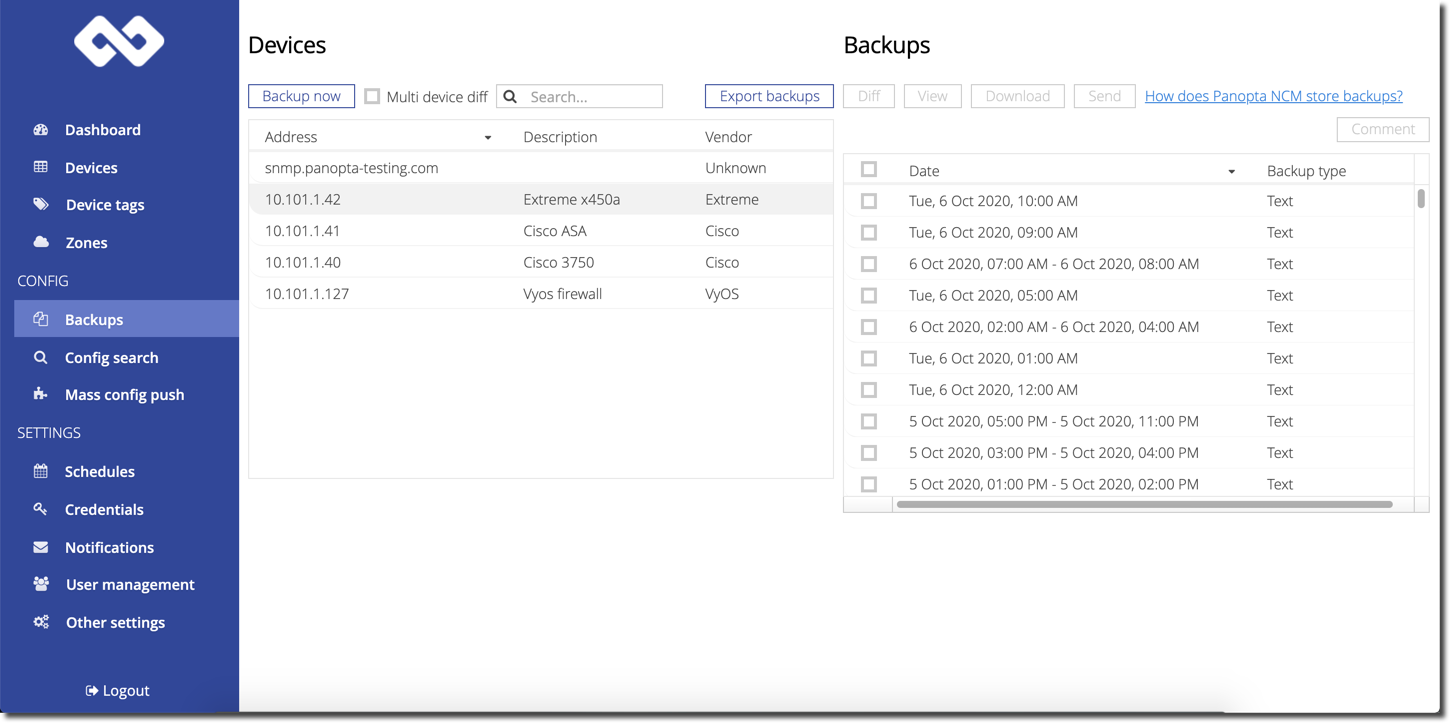This screenshot has width=1450, height=723.
Task: Log out via the Logout link
Action: click(x=118, y=691)
